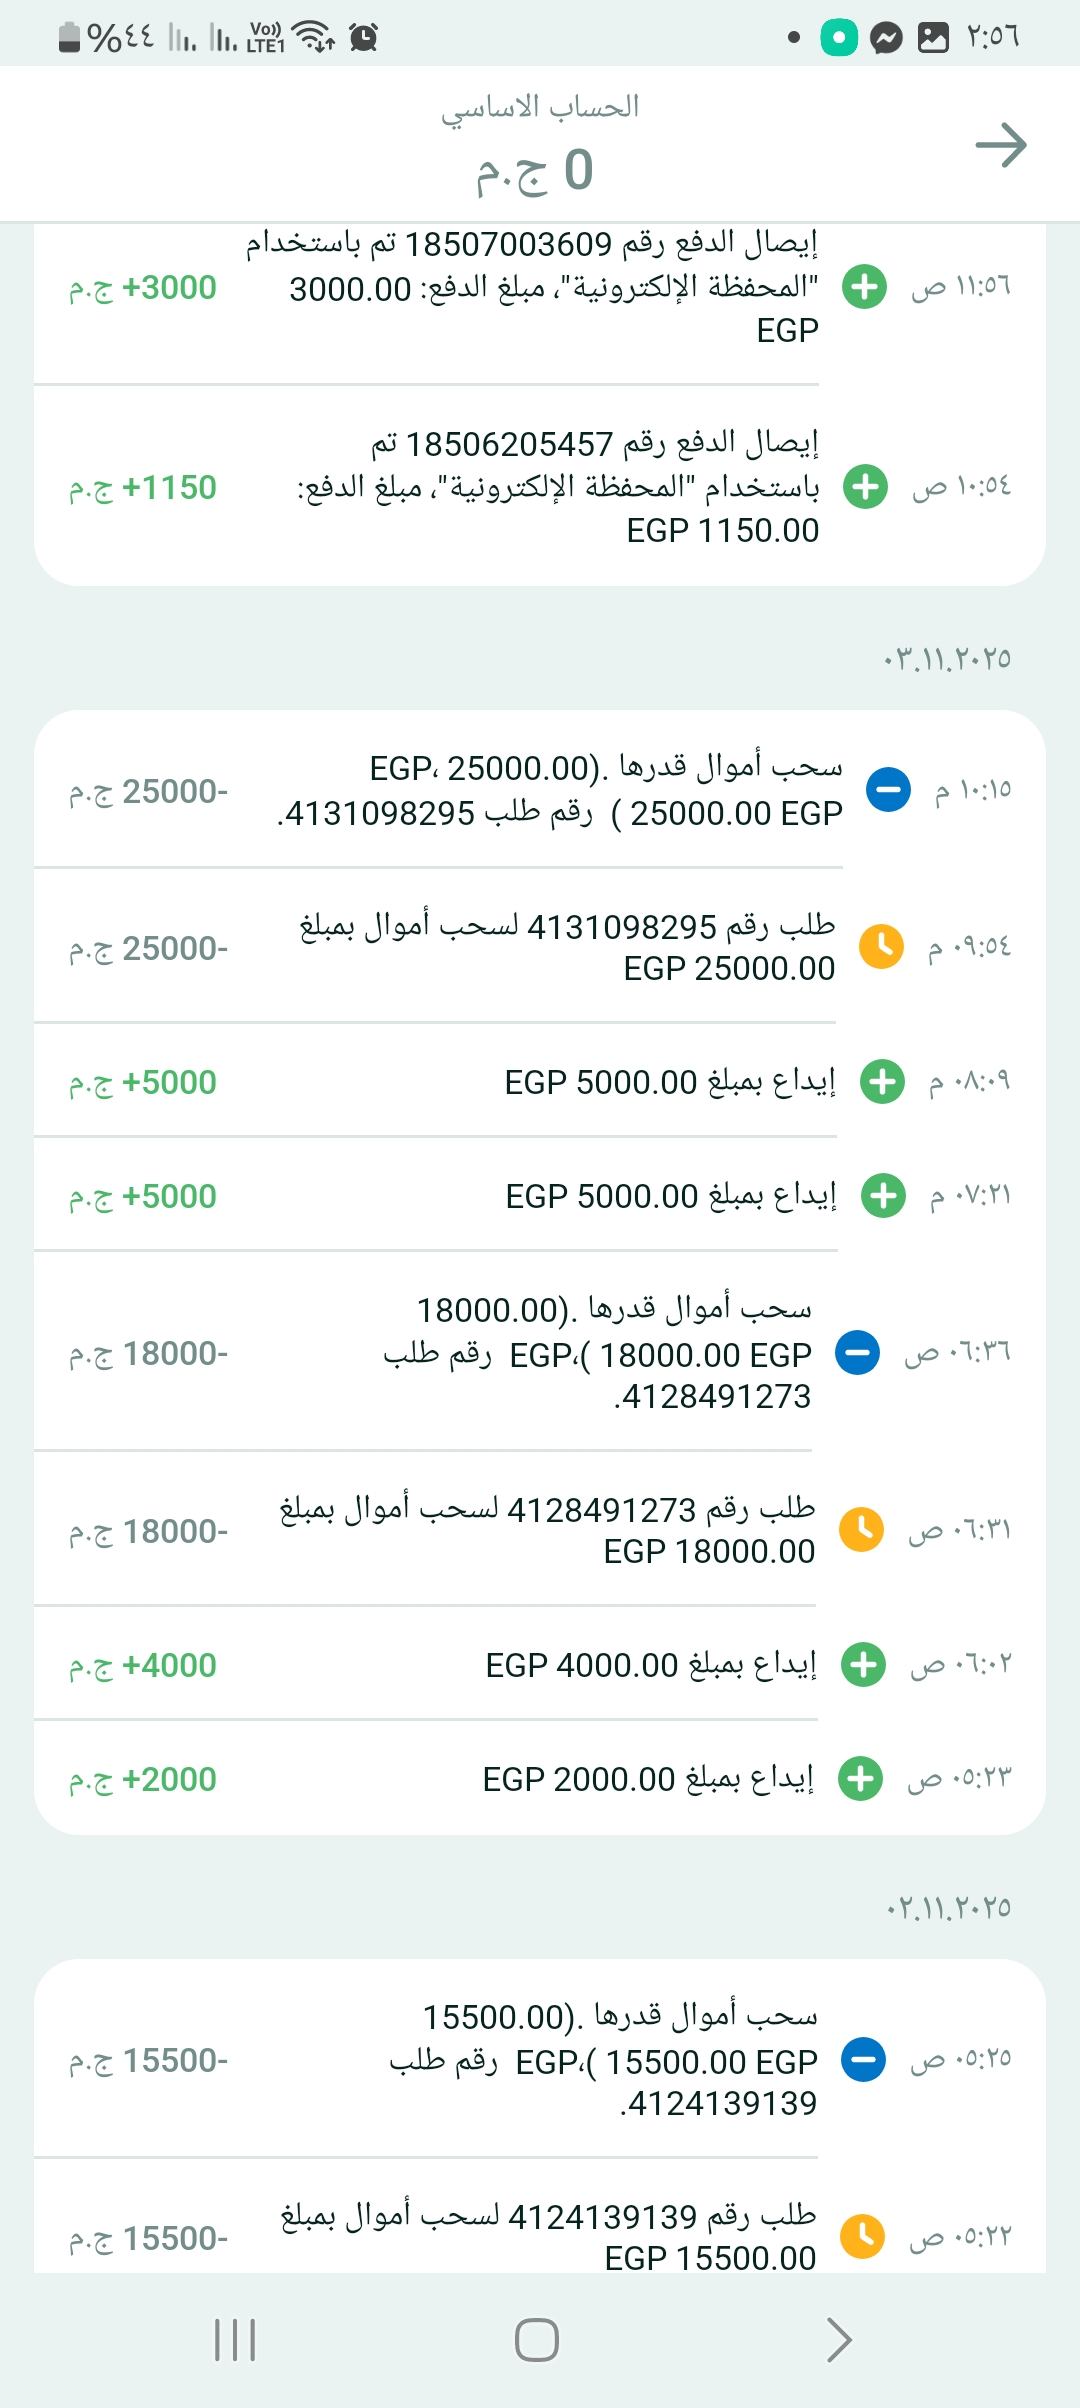This screenshot has height=2408, width=1080.
Task: Open withdrawal request 4124139139 entry
Action: coord(548,2236)
